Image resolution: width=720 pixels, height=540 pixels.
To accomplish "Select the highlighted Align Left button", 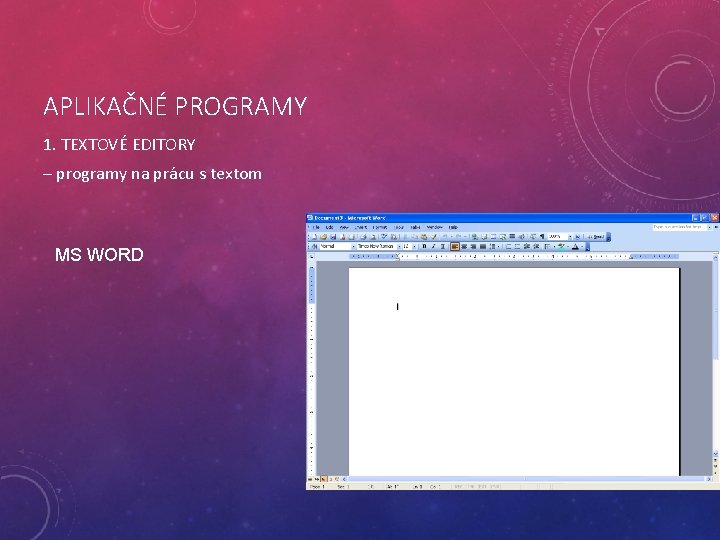I will [455, 247].
